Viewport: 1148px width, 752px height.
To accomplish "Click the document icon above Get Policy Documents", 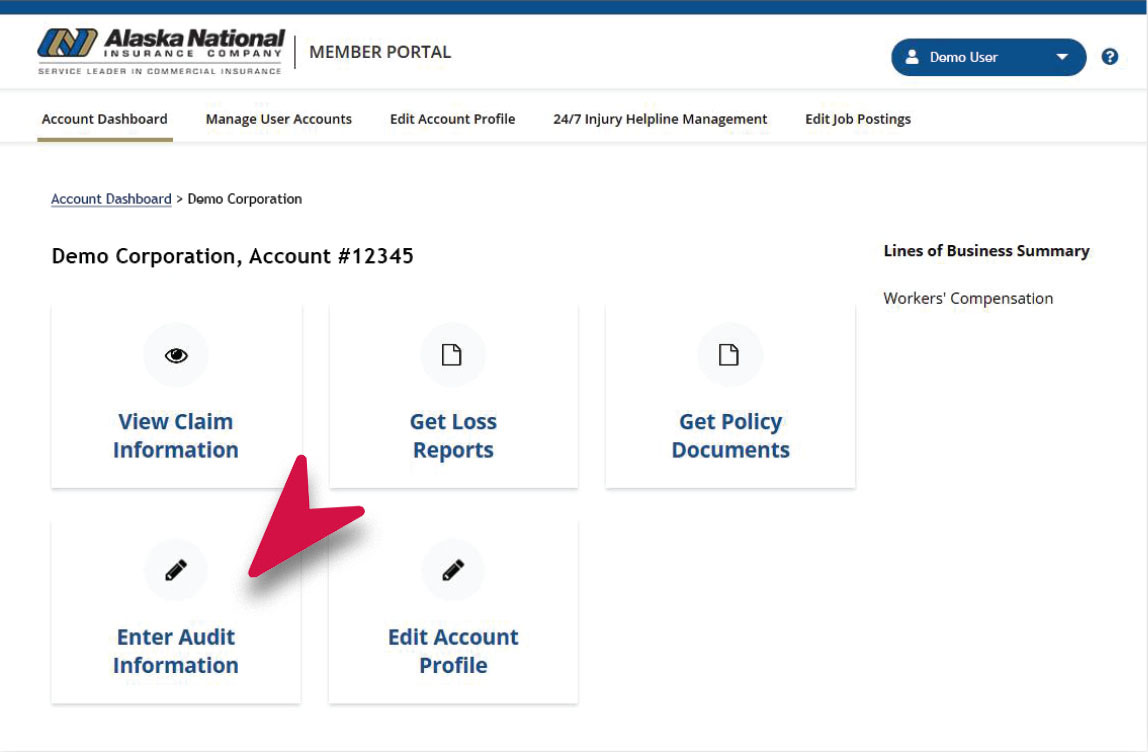I will coord(729,355).
